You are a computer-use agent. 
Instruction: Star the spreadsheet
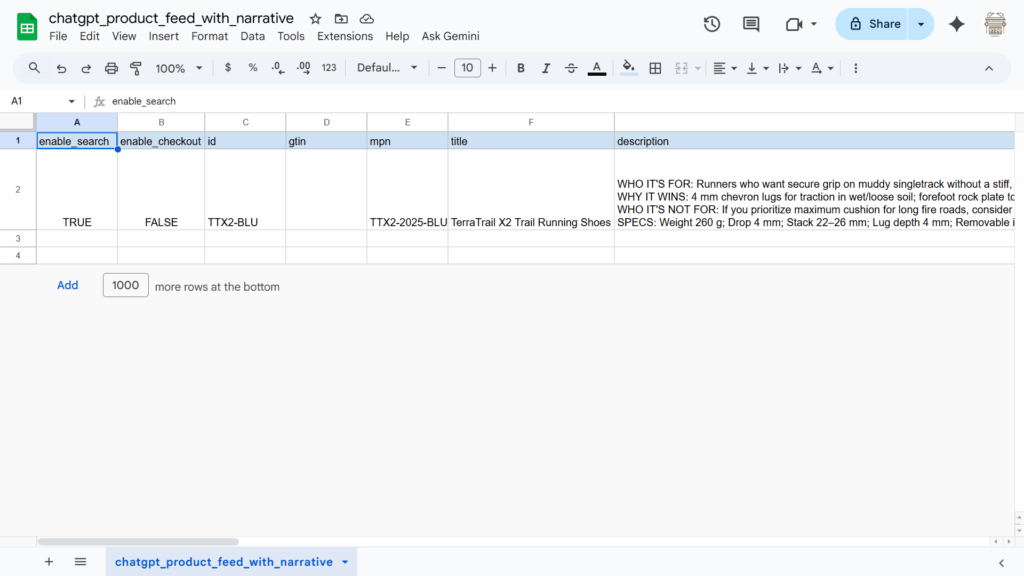coord(314,18)
